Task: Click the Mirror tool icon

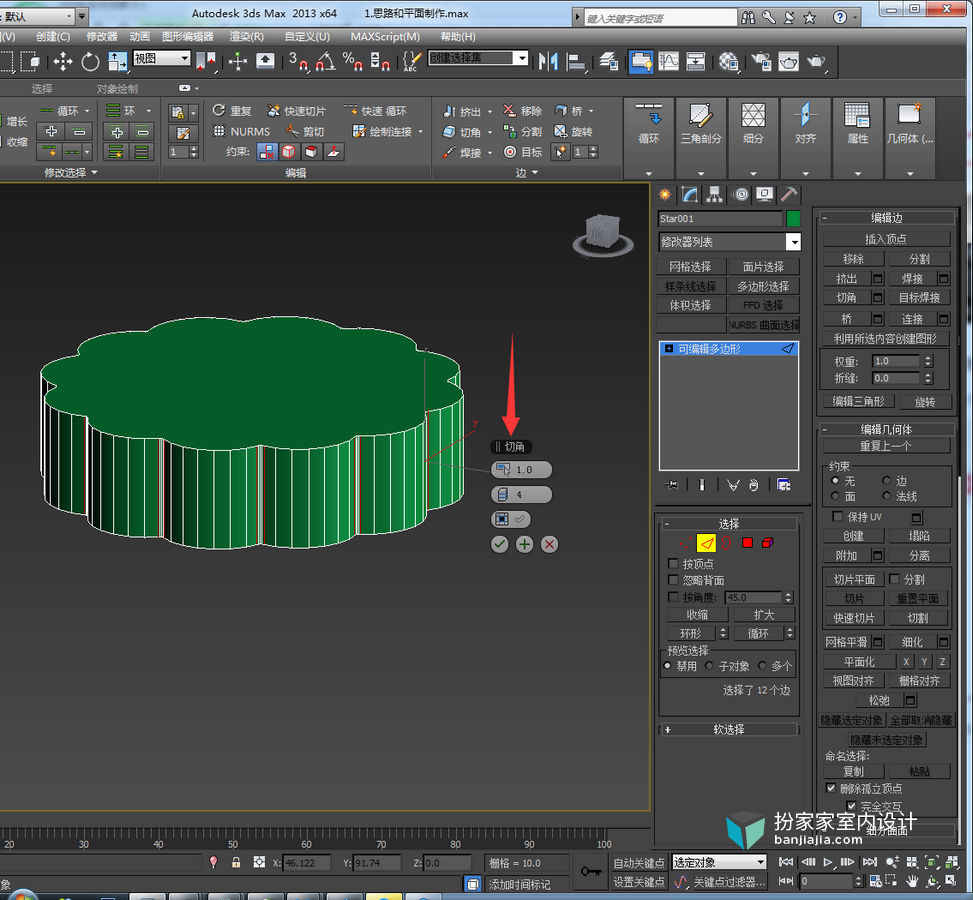Action: tap(549, 61)
